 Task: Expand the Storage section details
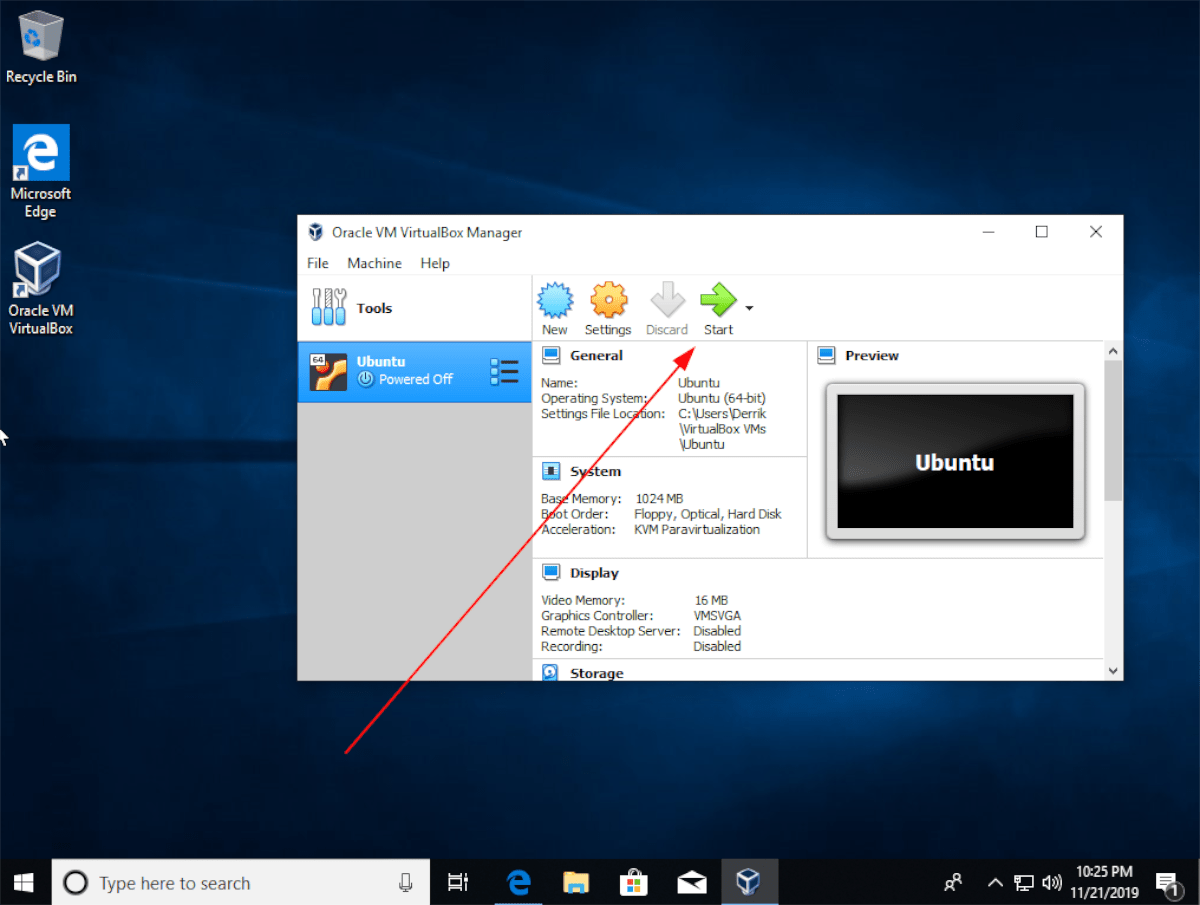[551, 673]
